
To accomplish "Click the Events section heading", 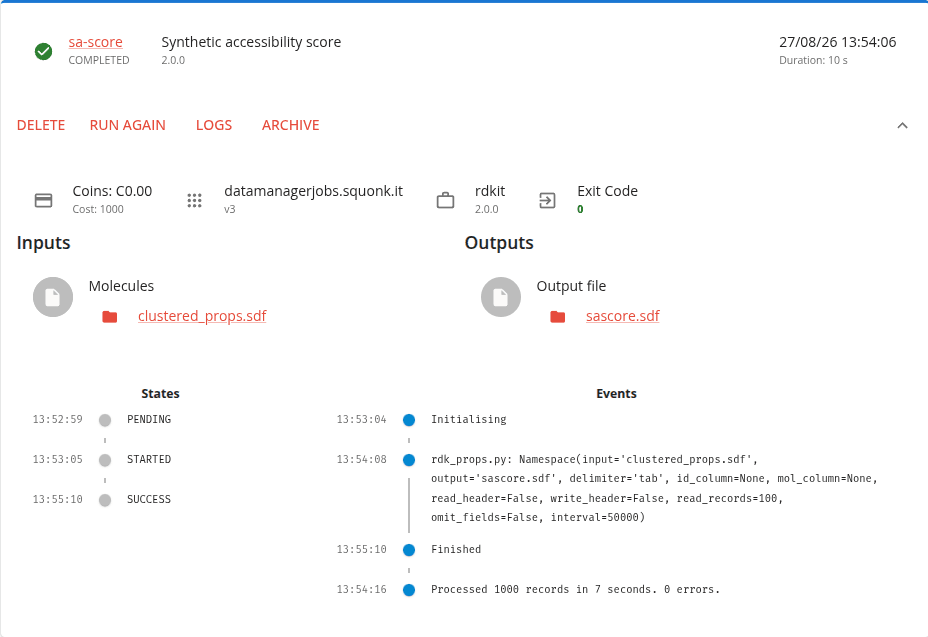I will 616,394.
